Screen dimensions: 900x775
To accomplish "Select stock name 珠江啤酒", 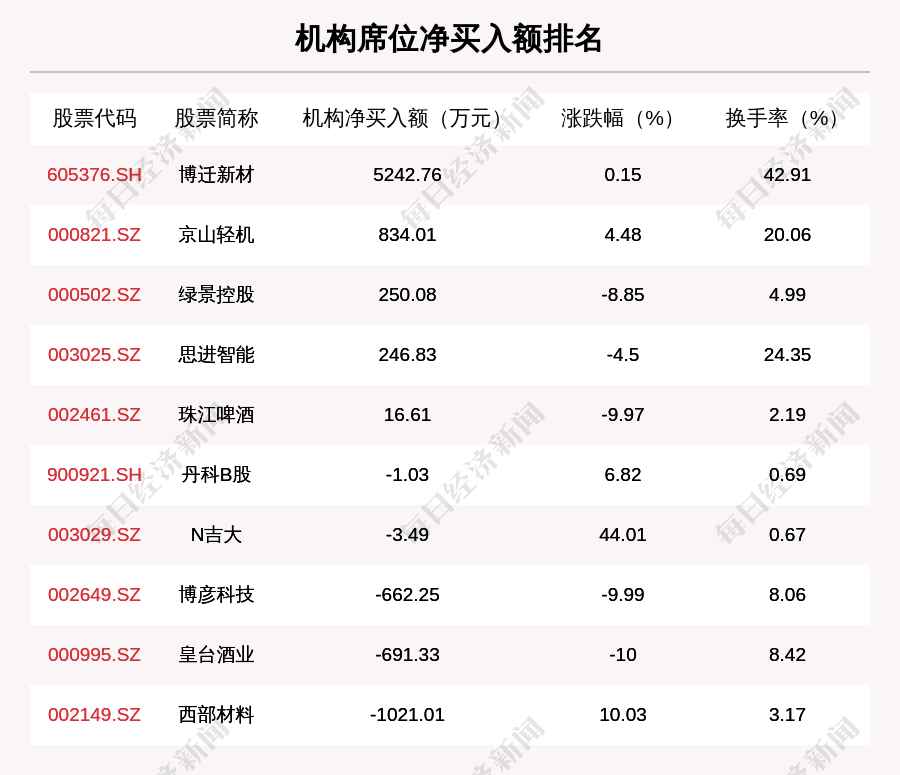I will pyautogui.click(x=216, y=414).
